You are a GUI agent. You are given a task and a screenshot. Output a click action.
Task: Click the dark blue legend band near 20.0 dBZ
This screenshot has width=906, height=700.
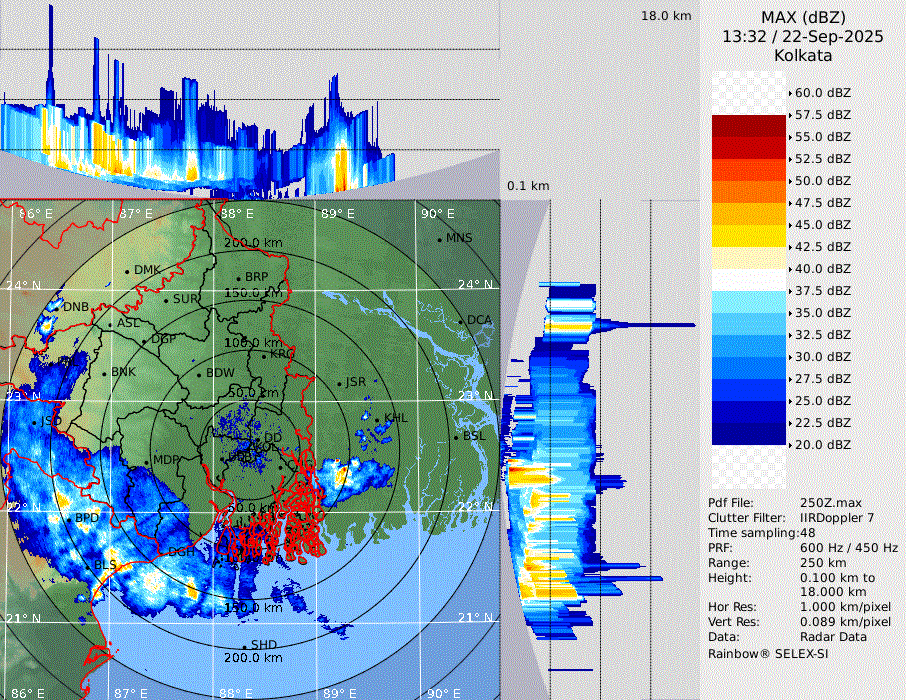tap(749, 433)
